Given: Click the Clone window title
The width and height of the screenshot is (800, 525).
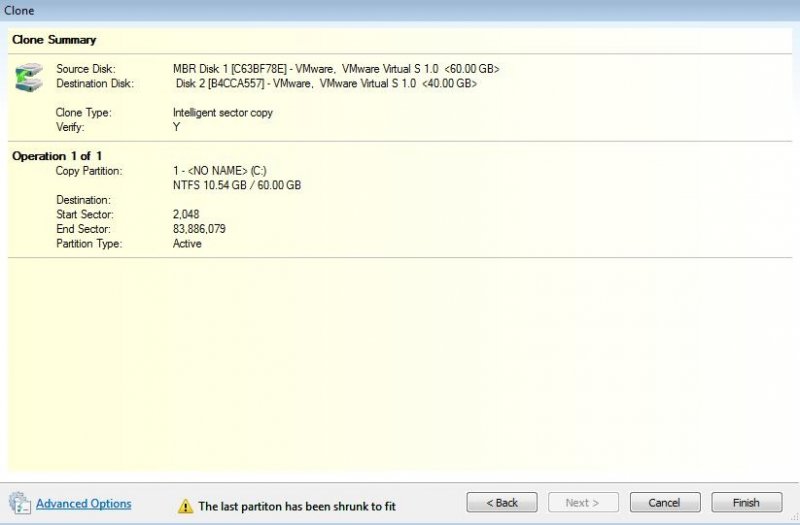Looking at the screenshot, I should (19, 10).
